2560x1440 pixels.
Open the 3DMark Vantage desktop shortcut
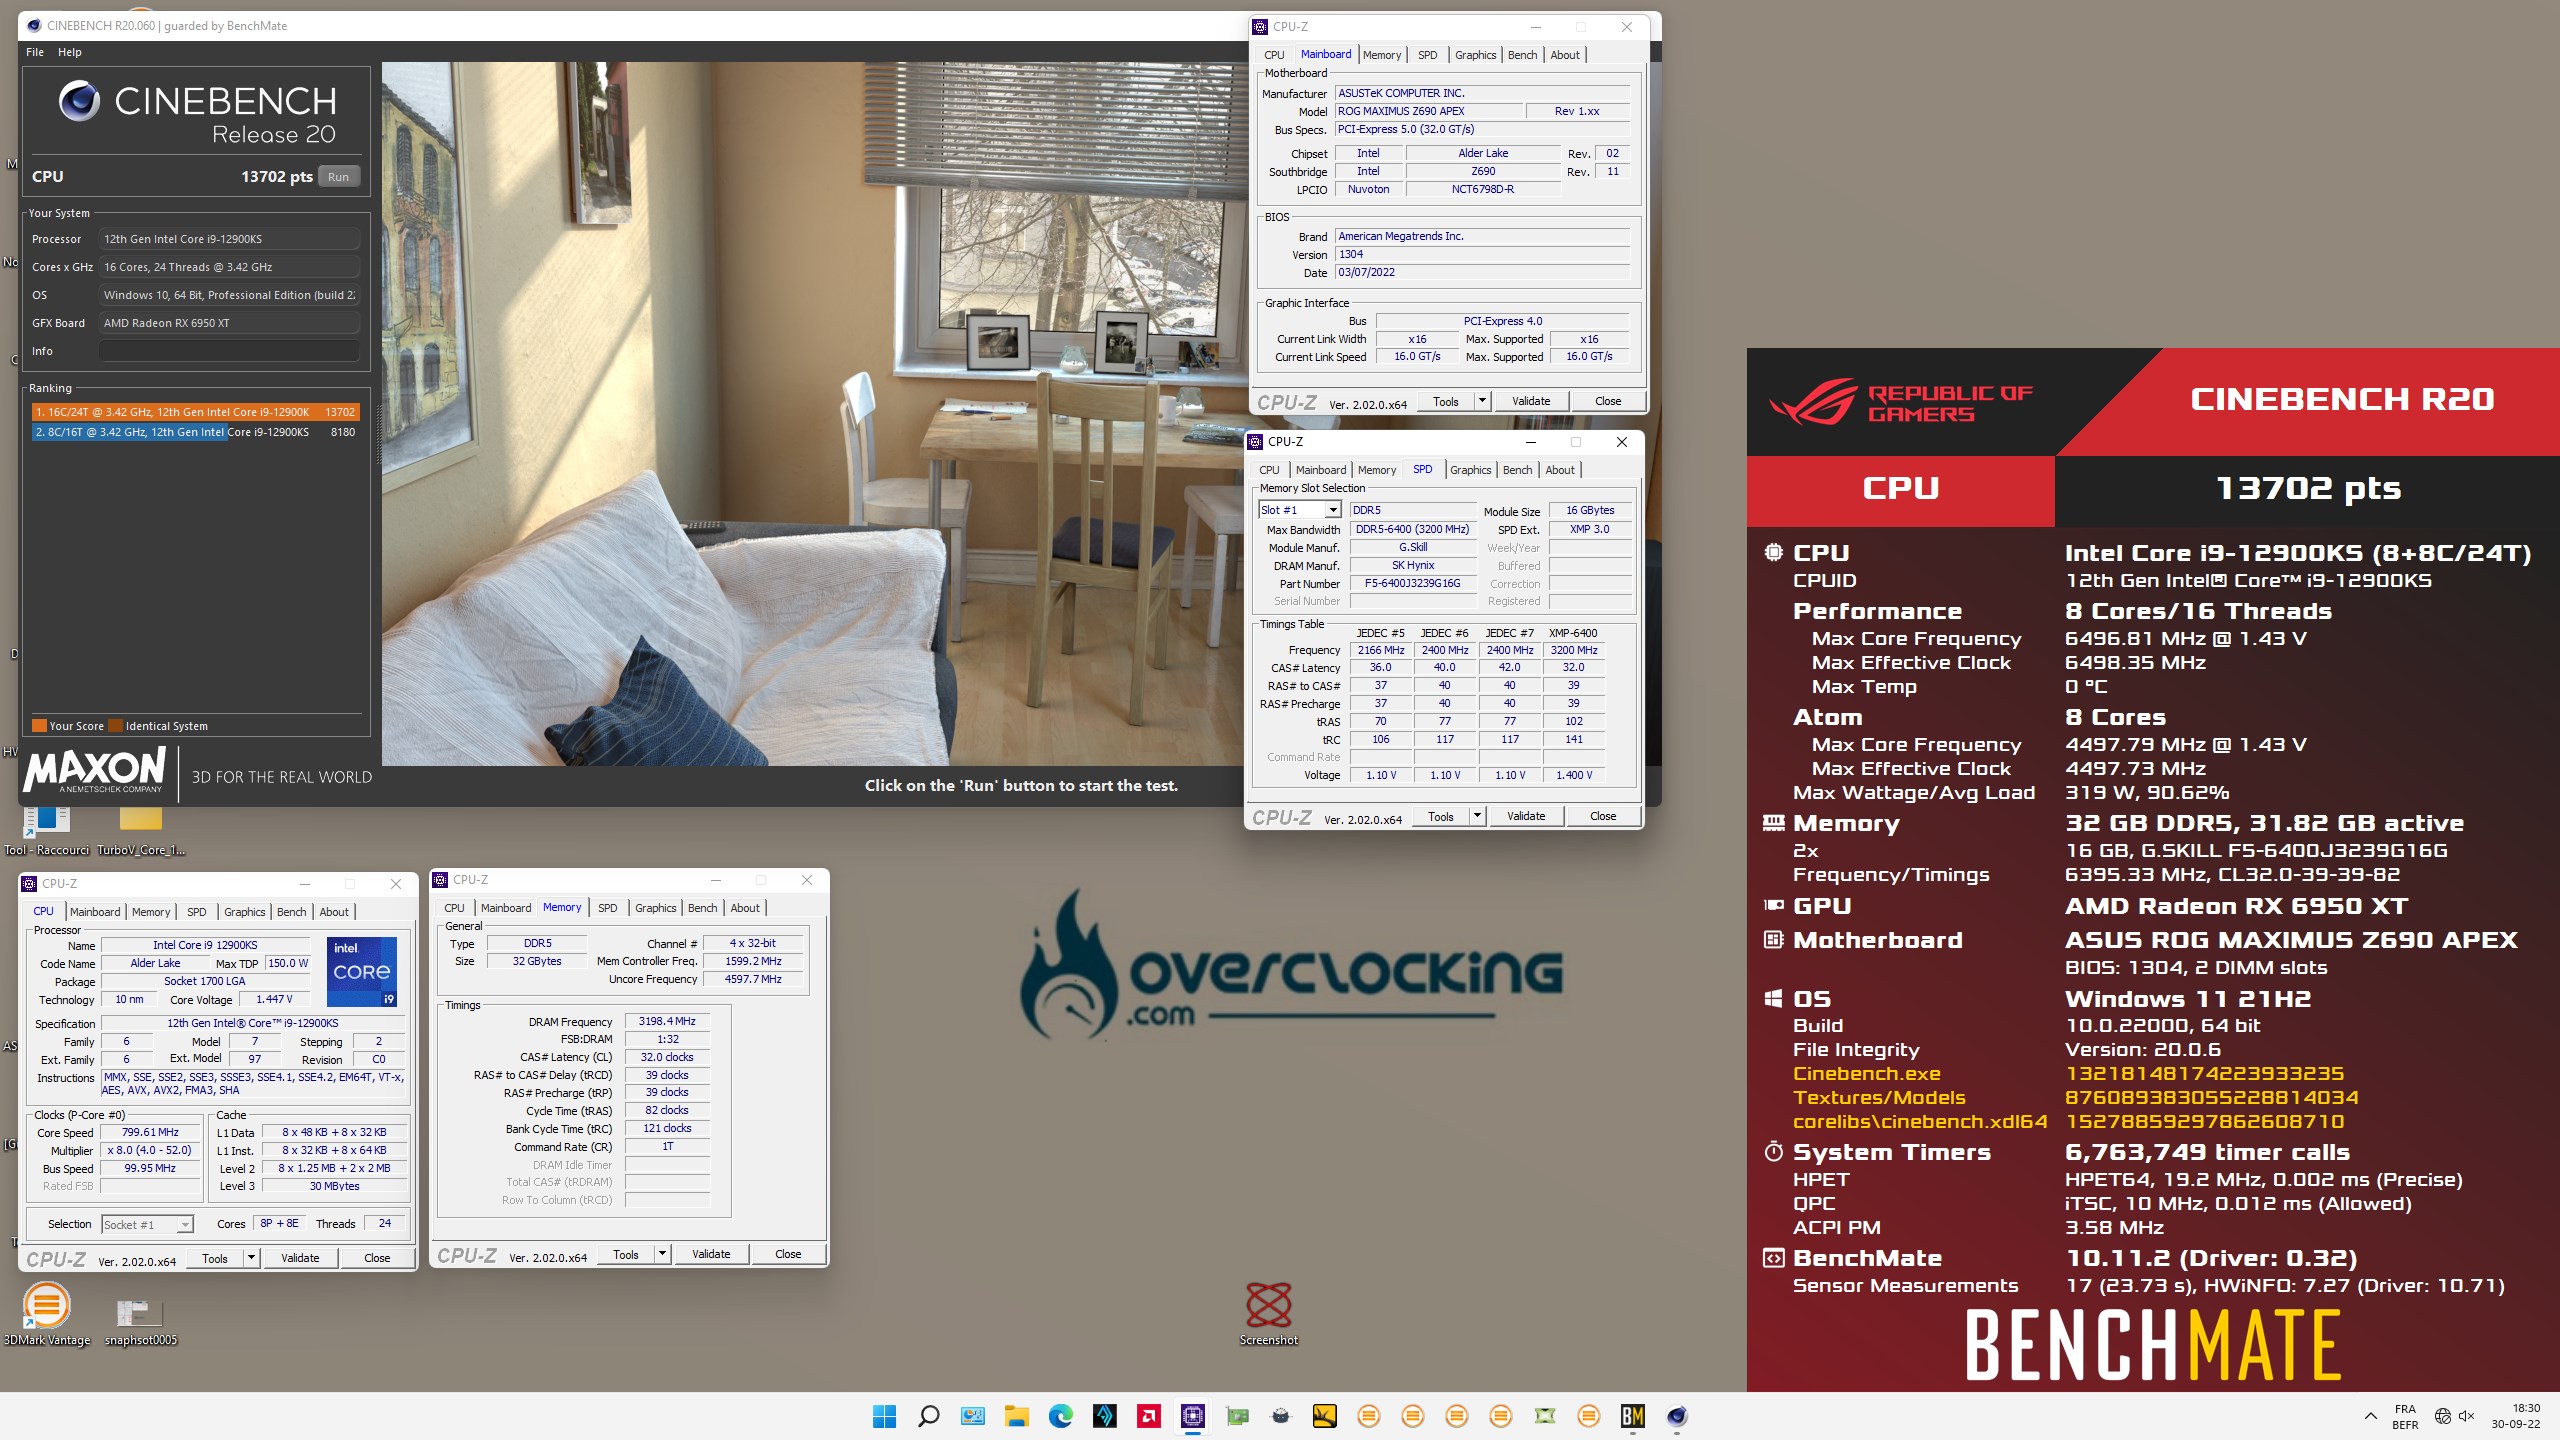(x=46, y=1314)
